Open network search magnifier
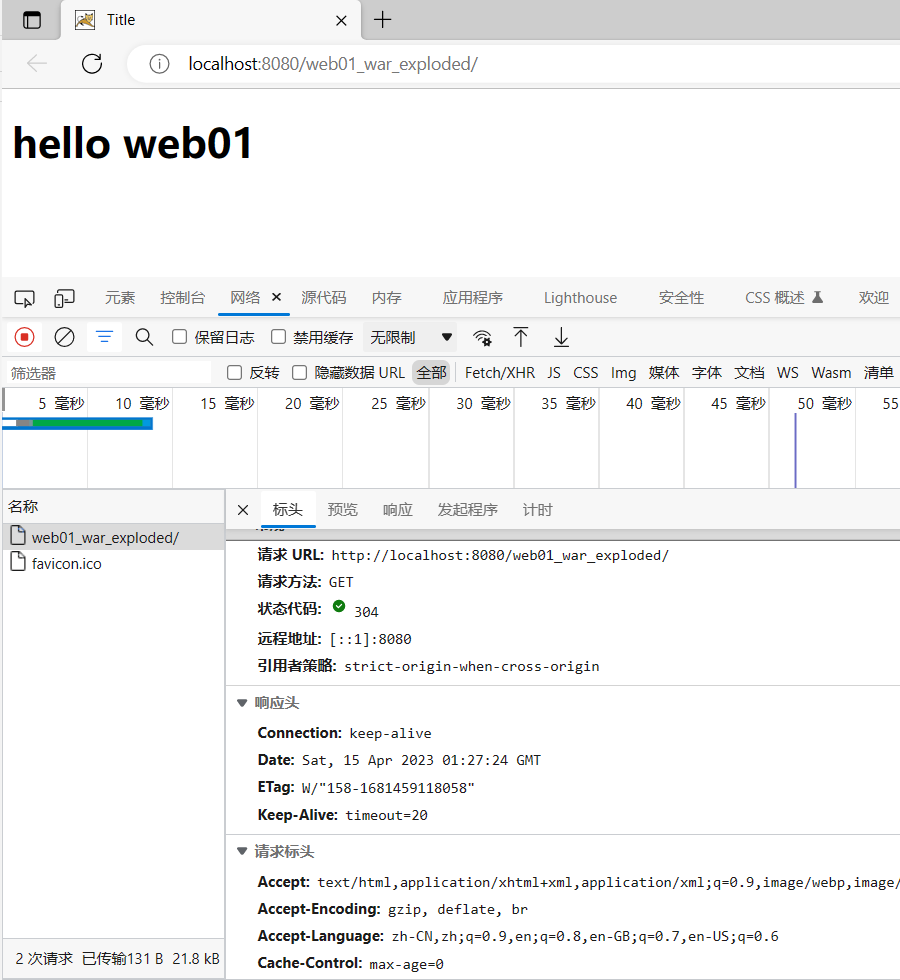The width and height of the screenshot is (900, 980). pos(144,337)
